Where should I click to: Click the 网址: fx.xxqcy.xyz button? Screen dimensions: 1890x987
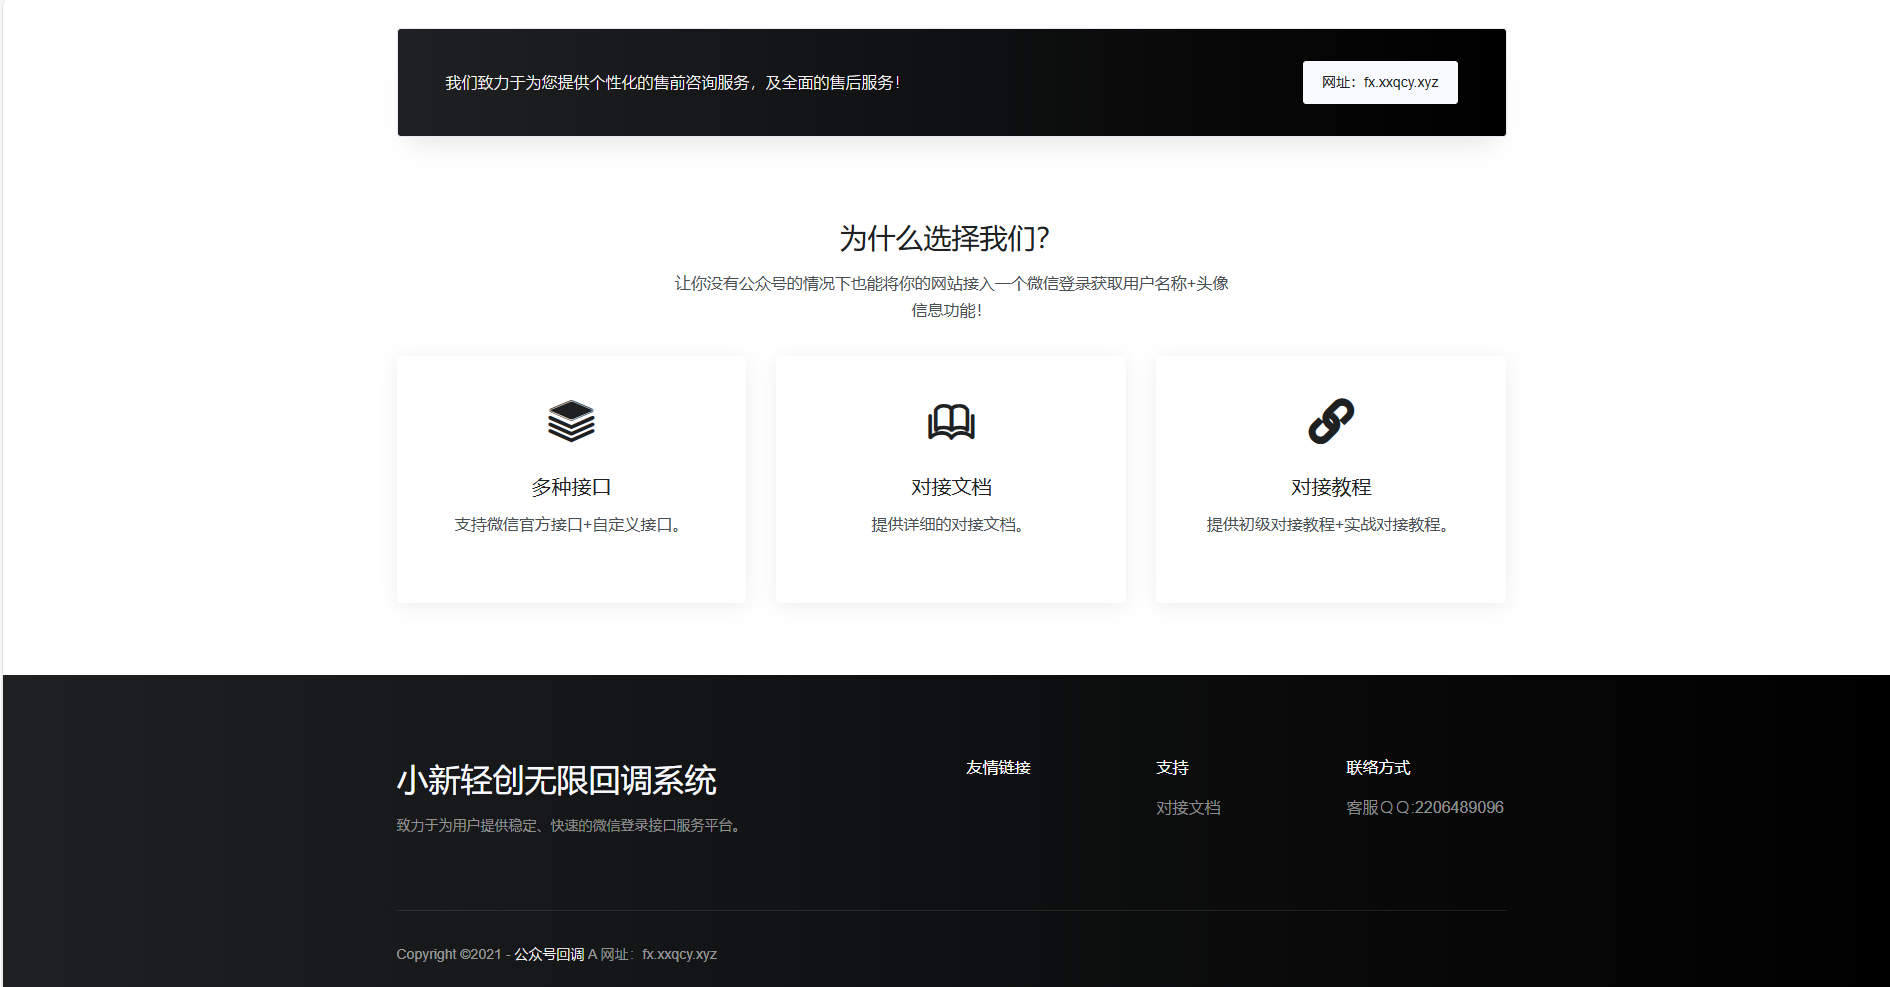1380,82
